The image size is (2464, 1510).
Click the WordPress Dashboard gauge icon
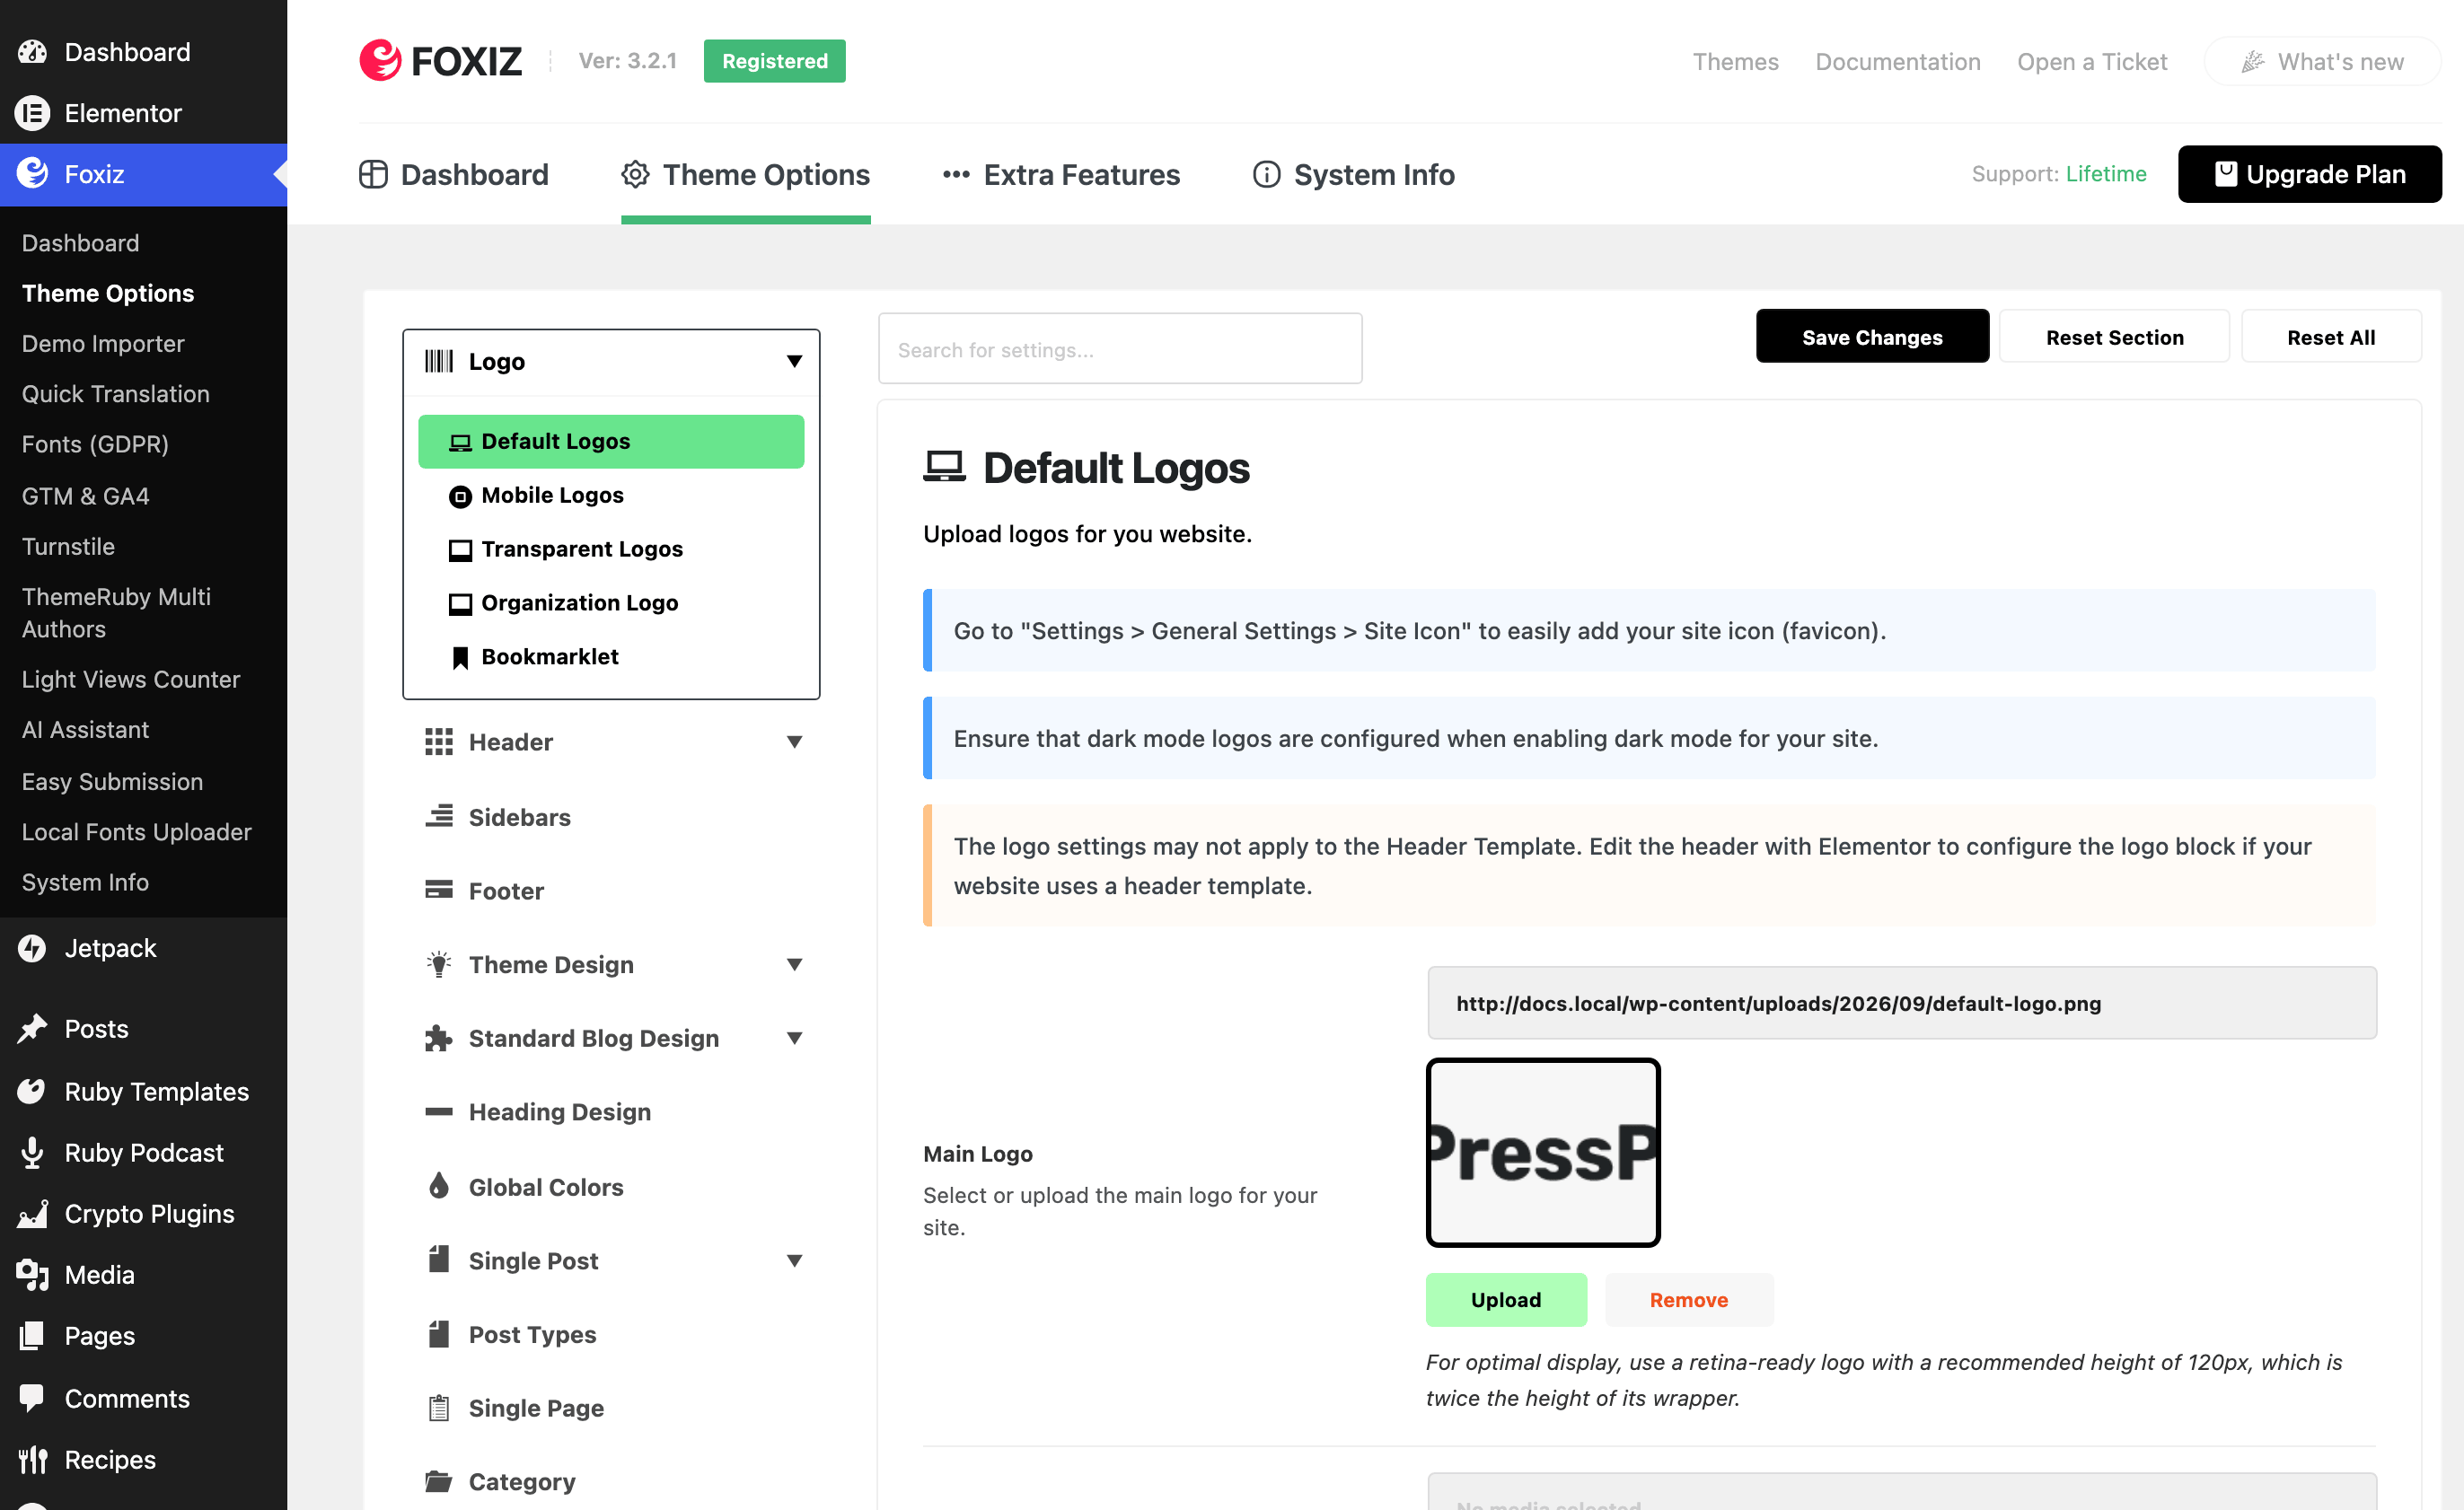(32, 52)
